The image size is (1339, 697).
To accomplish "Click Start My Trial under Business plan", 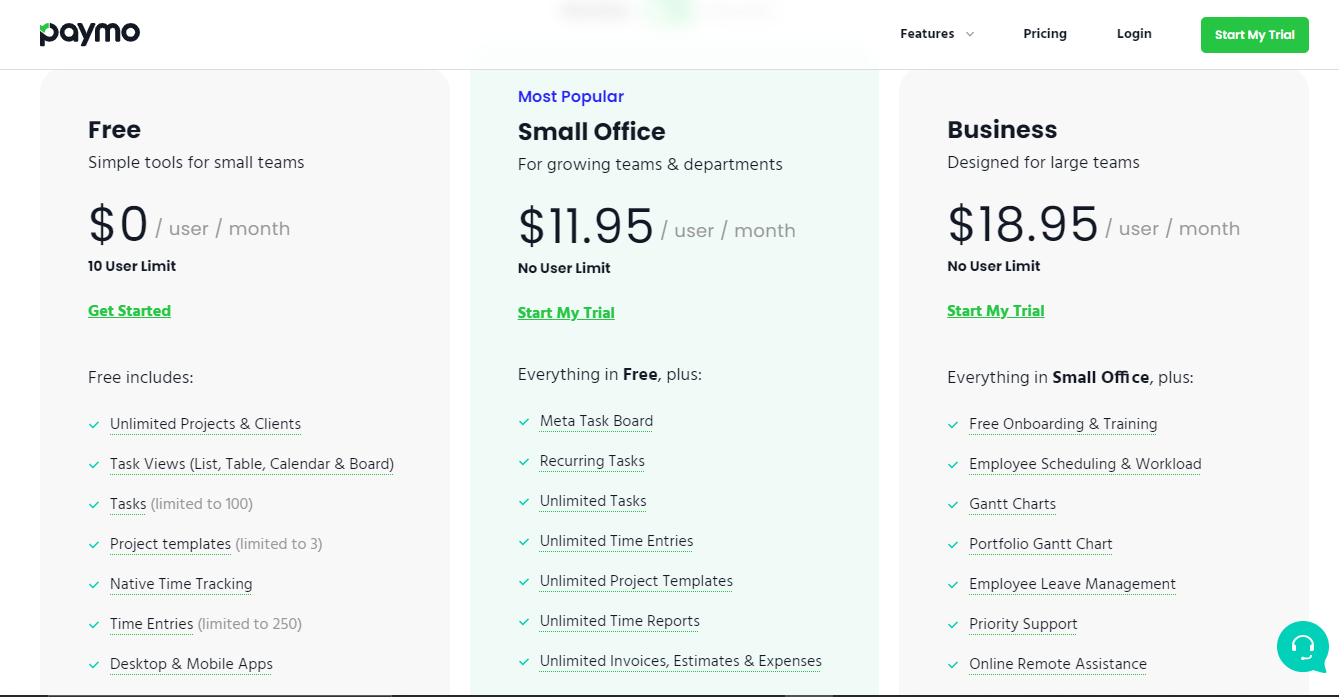I will (x=996, y=311).
